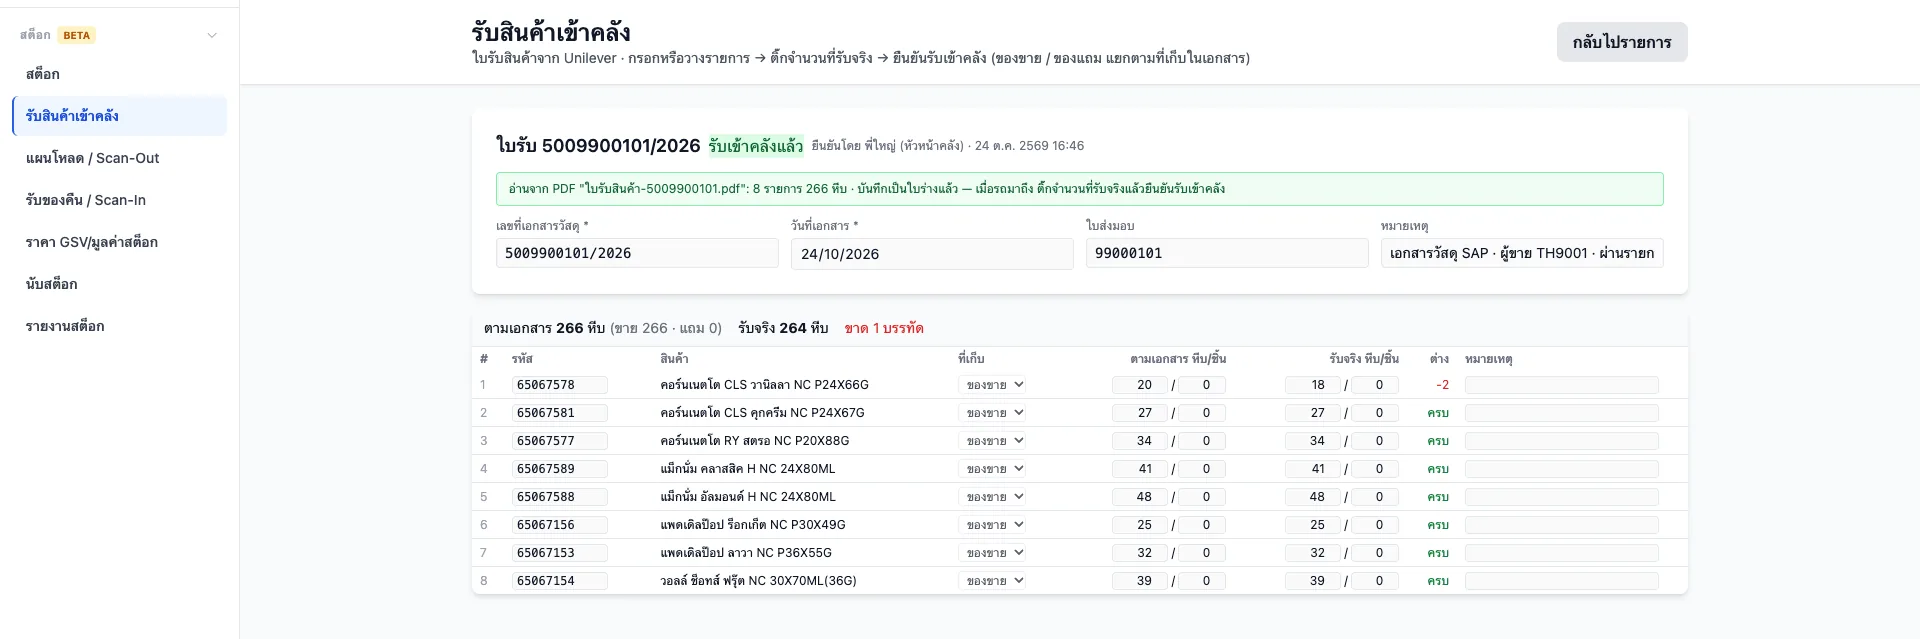Image resolution: width=1920 pixels, height=639 pixels.
Task: Click the ใบส่งมอบ field 99000101
Action: 1227,253
